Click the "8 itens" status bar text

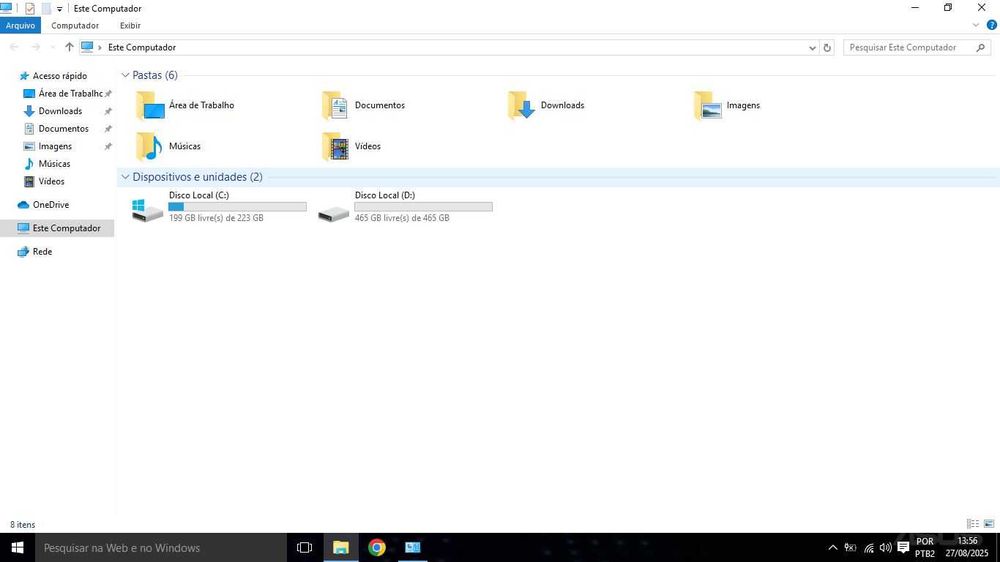point(22,524)
